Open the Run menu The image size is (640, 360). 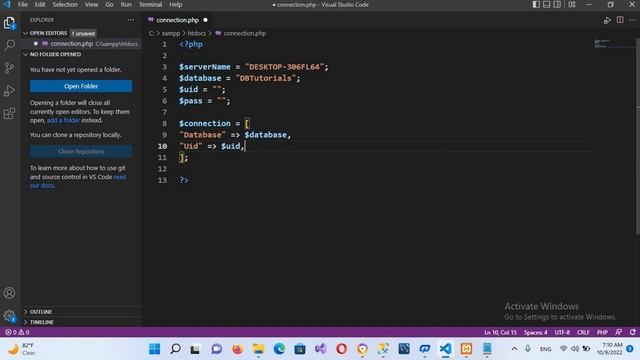point(126,4)
